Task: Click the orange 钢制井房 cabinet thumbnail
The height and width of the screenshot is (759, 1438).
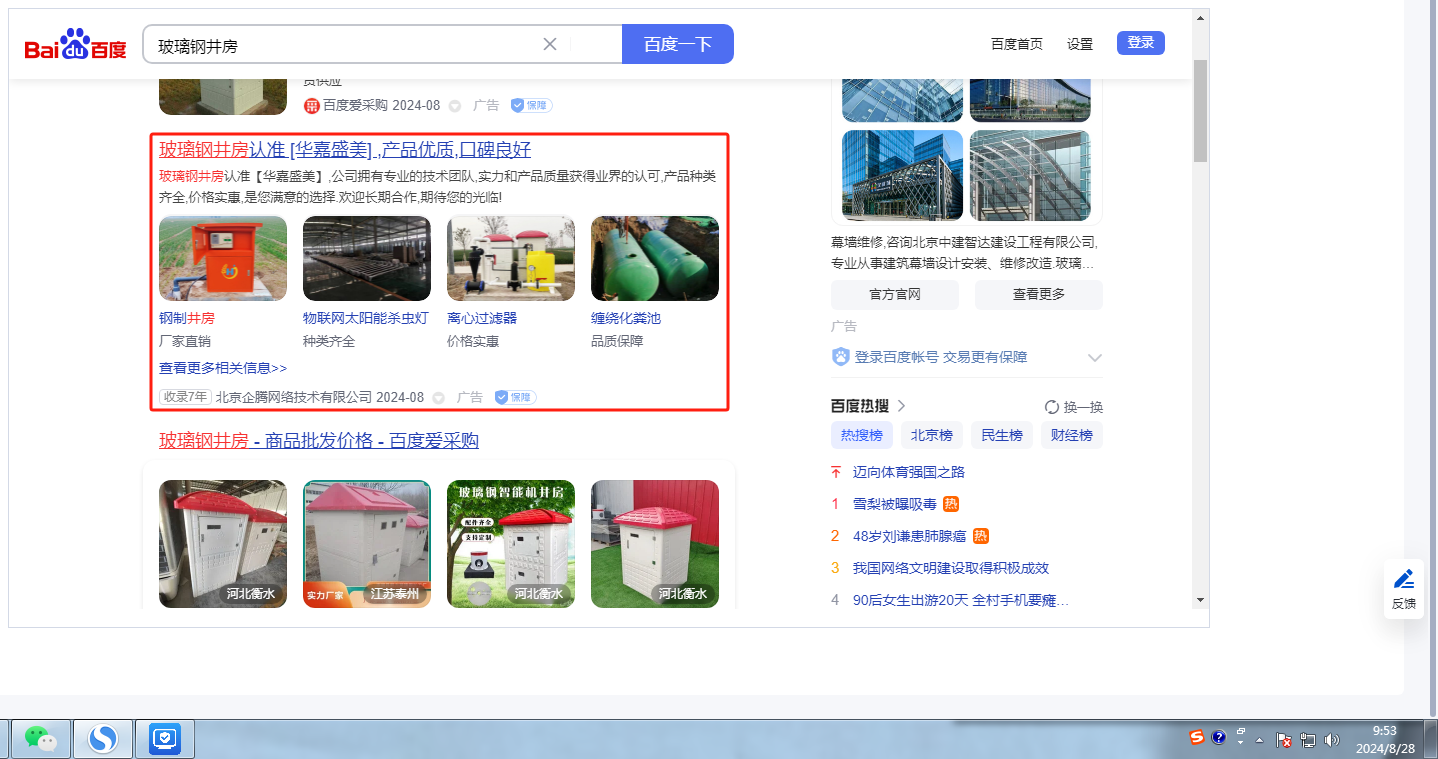Action: pyautogui.click(x=223, y=258)
